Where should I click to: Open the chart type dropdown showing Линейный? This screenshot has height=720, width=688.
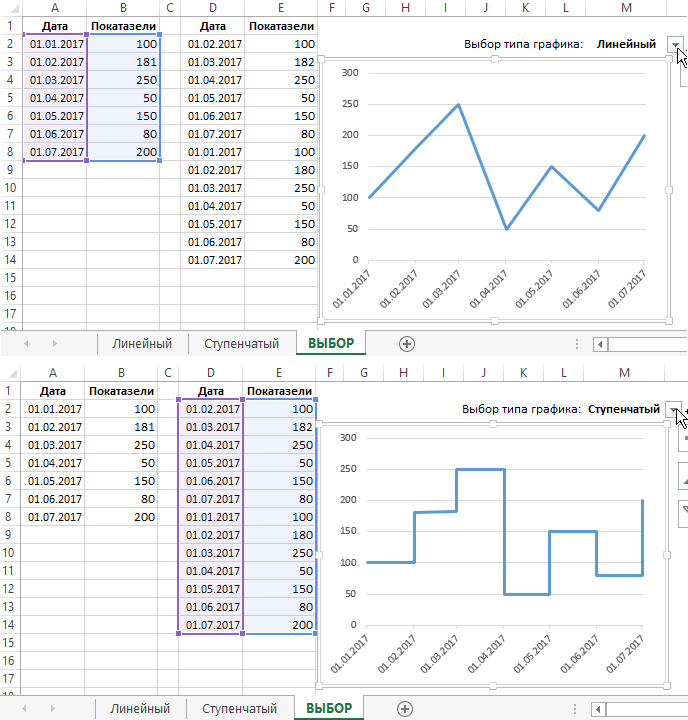[x=676, y=44]
